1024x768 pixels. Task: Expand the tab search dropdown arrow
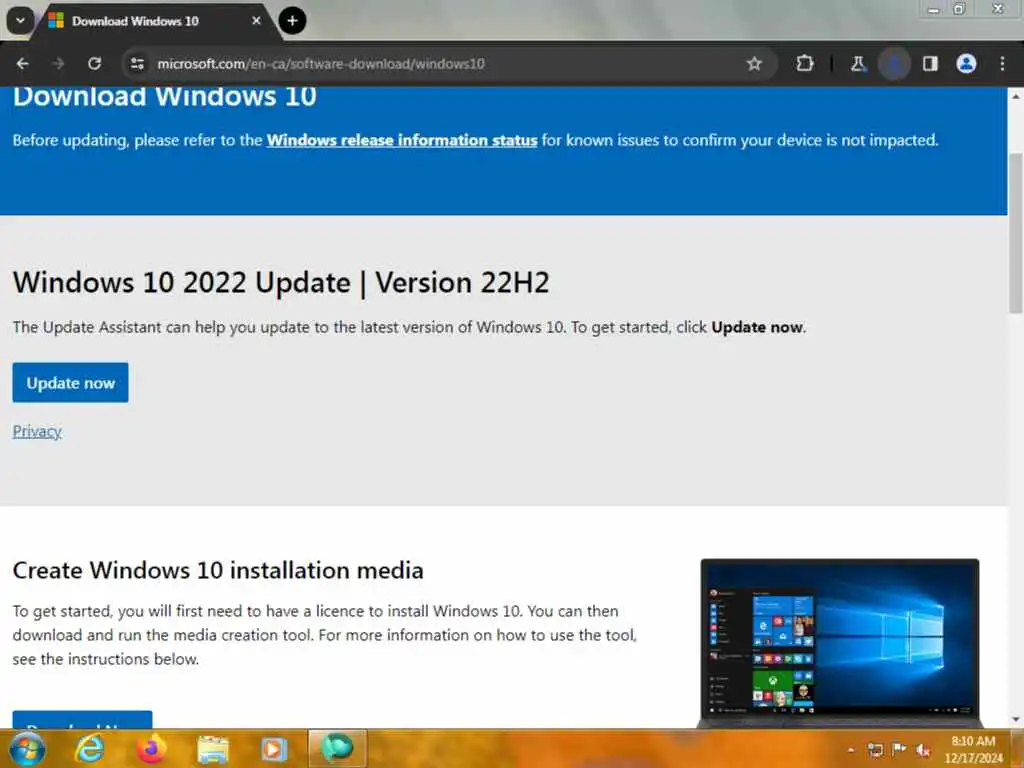20,21
